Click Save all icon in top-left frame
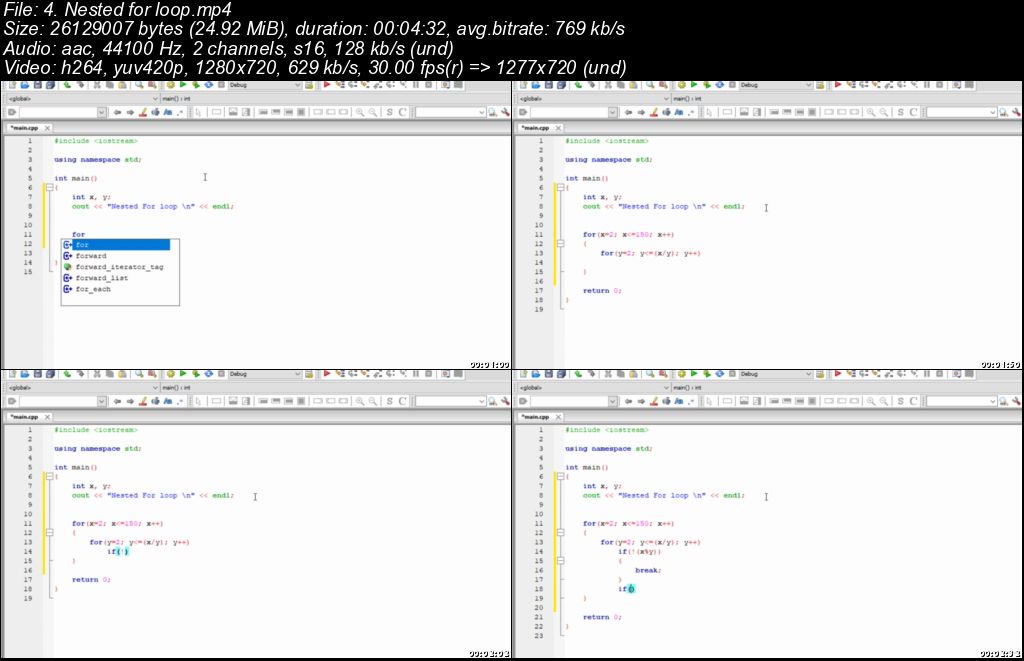Screen dimensions: 1024x661 point(50,85)
